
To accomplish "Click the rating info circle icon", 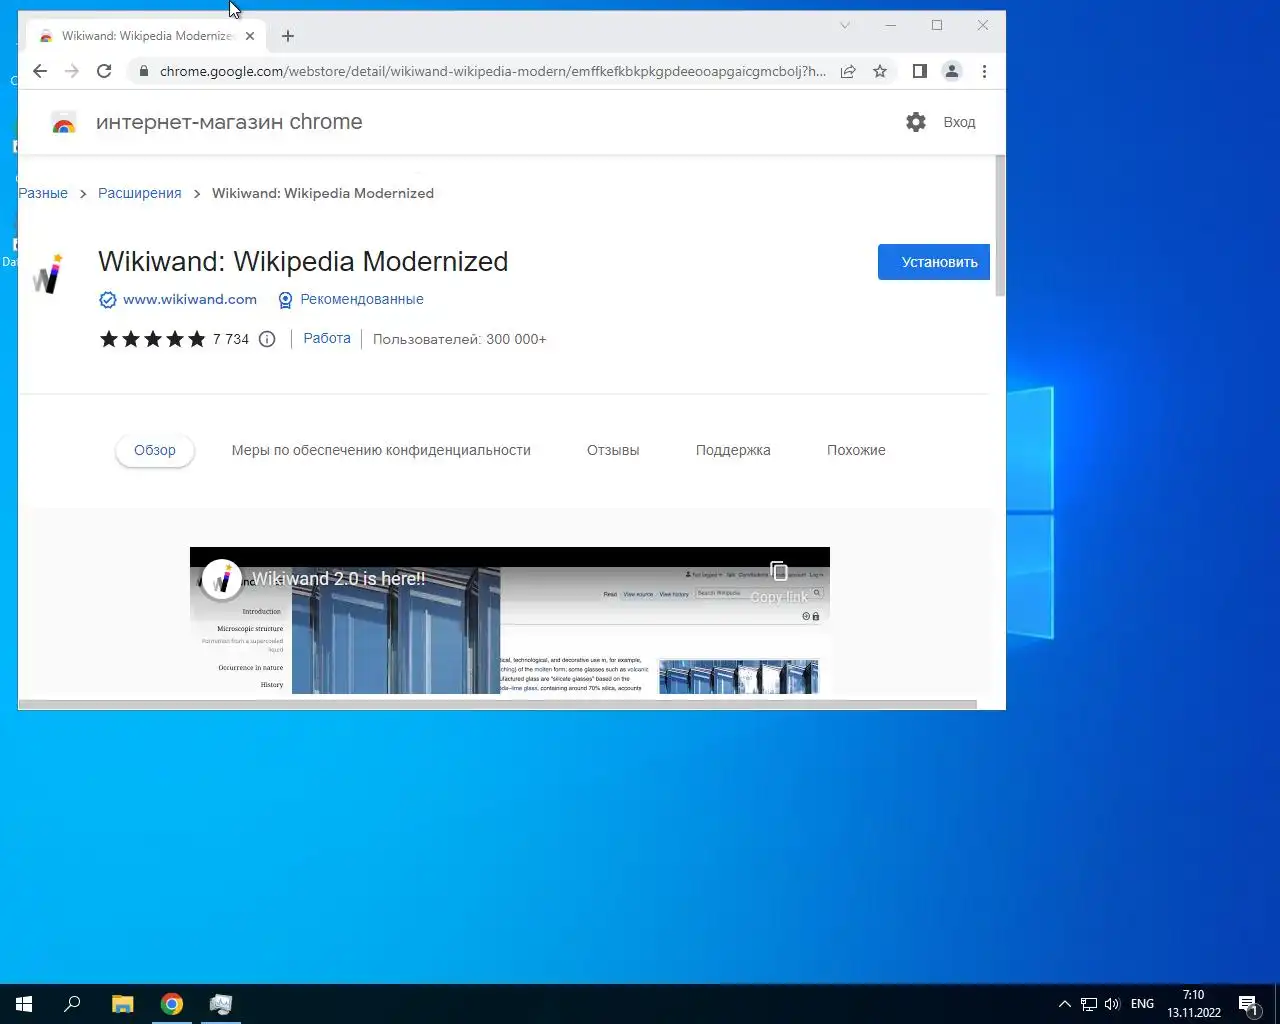I will [267, 339].
